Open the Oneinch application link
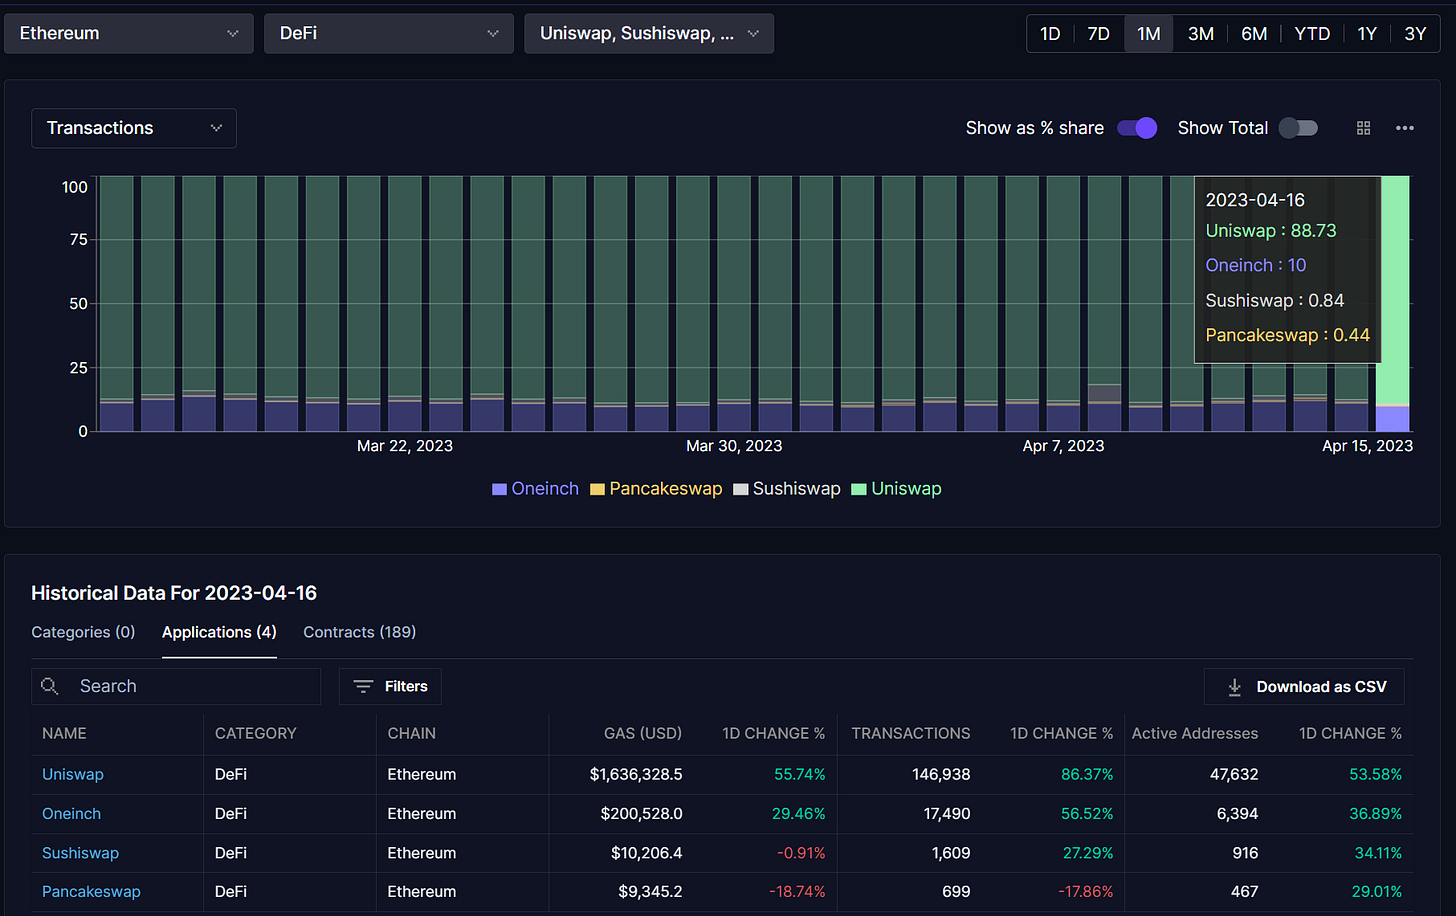The image size is (1456, 916). pyautogui.click(x=71, y=814)
